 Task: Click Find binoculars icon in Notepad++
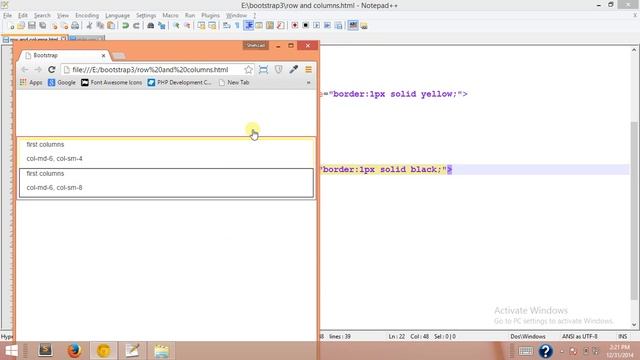150,26
